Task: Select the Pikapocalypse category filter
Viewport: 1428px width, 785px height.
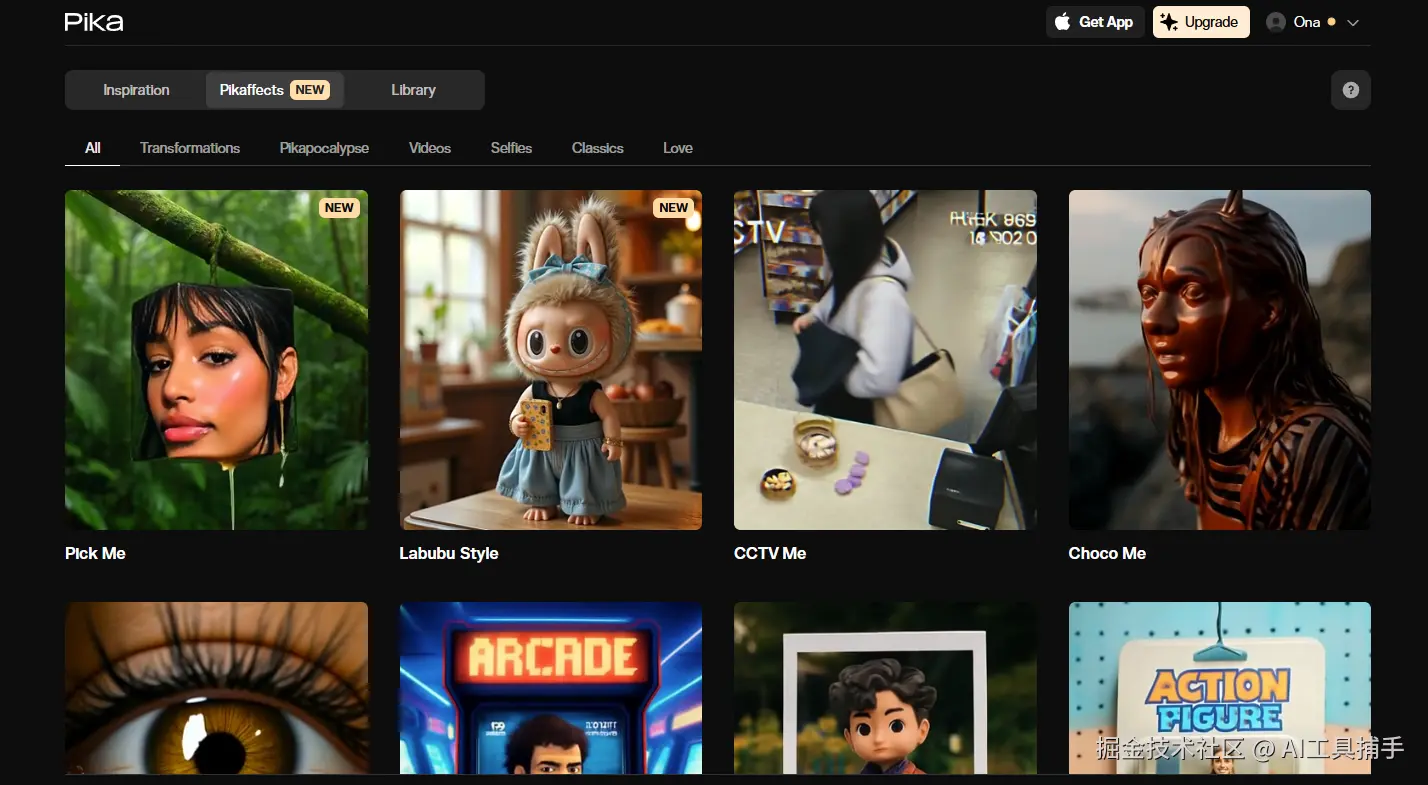Action: (324, 148)
